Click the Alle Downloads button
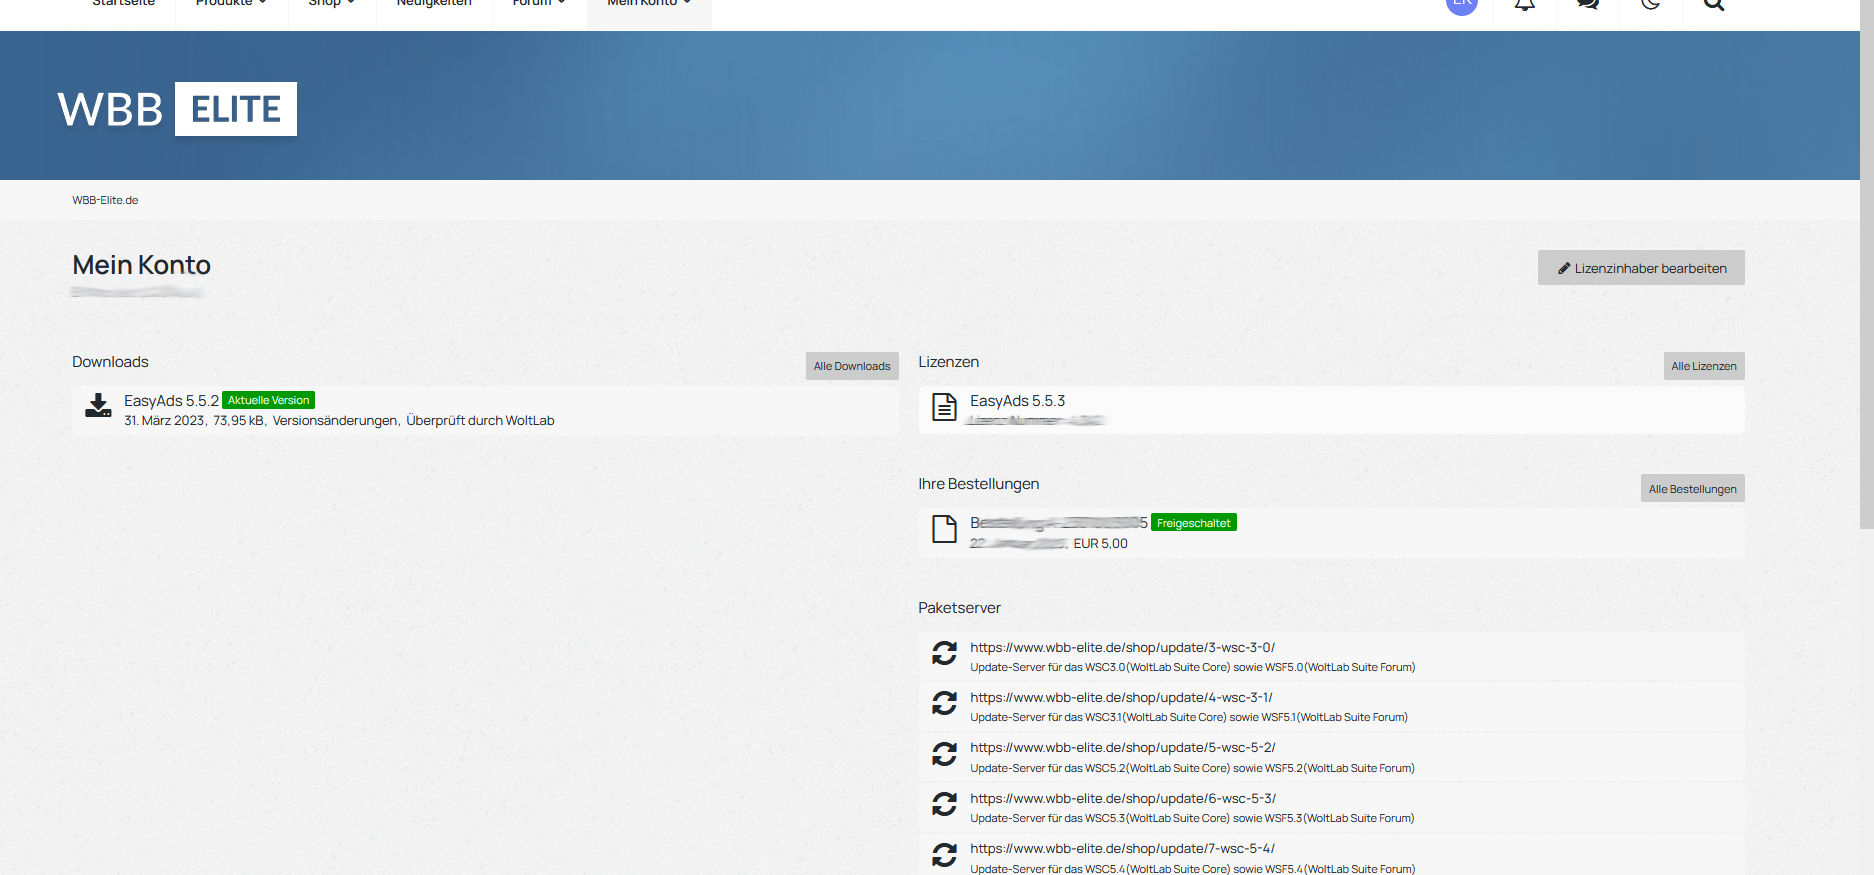The image size is (1874, 875). click(x=851, y=366)
